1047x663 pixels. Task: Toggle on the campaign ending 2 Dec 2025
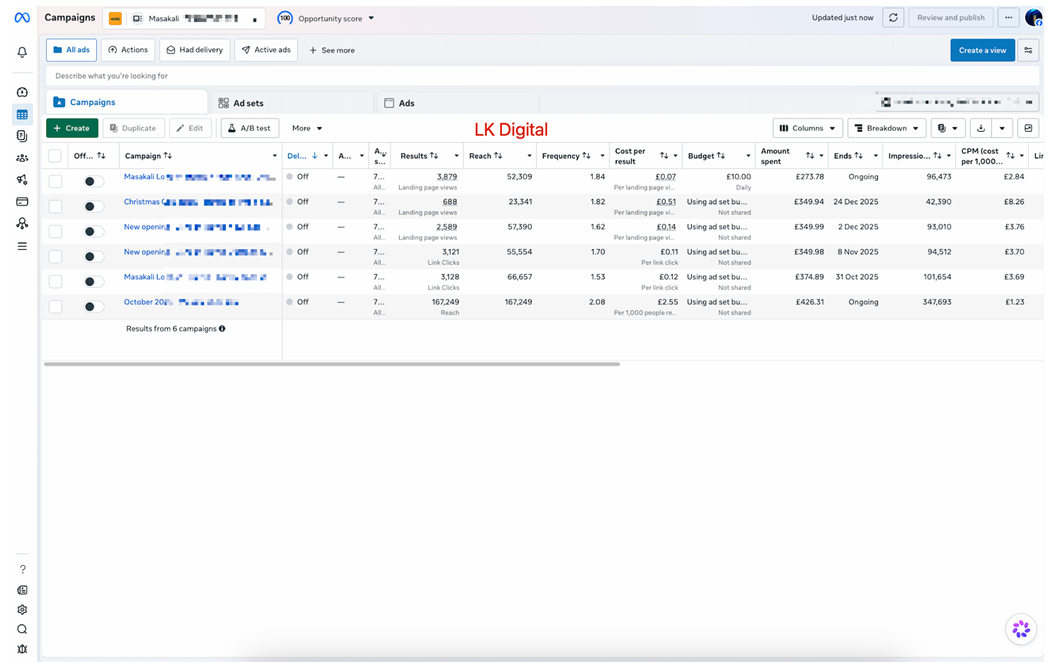tap(93, 231)
